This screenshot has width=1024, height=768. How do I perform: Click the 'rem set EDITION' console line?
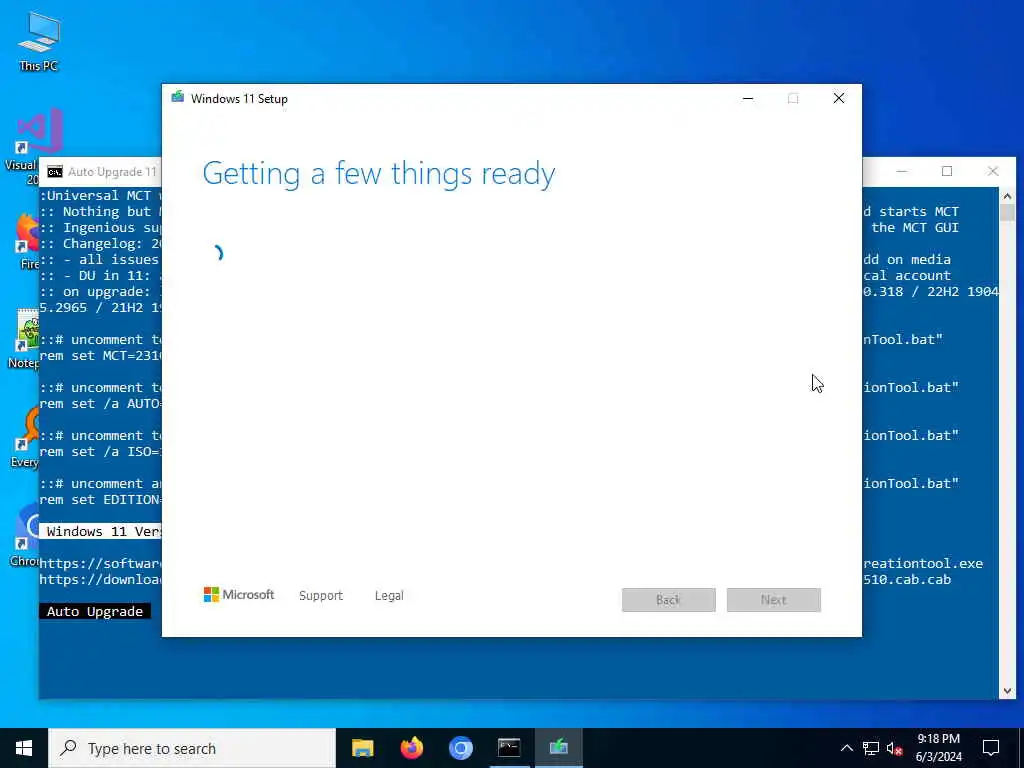point(100,500)
